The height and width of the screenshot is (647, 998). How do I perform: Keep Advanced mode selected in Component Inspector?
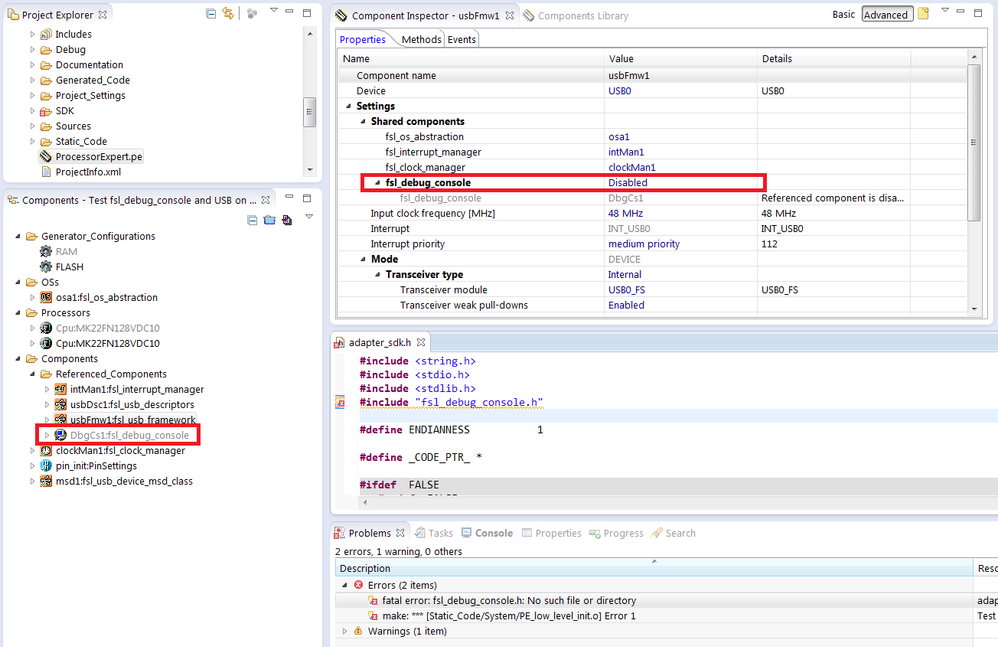click(x=887, y=14)
